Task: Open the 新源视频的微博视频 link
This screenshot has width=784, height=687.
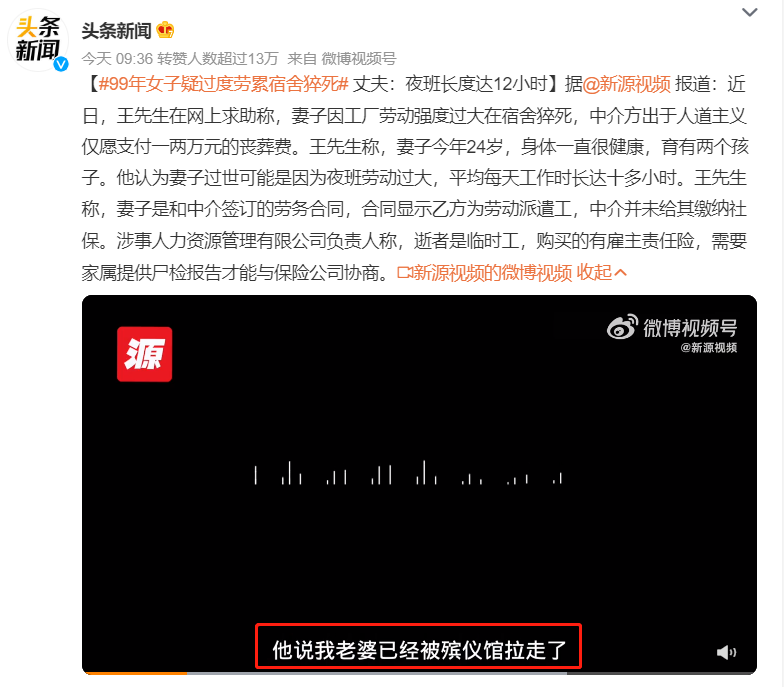Action: click(492, 272)
